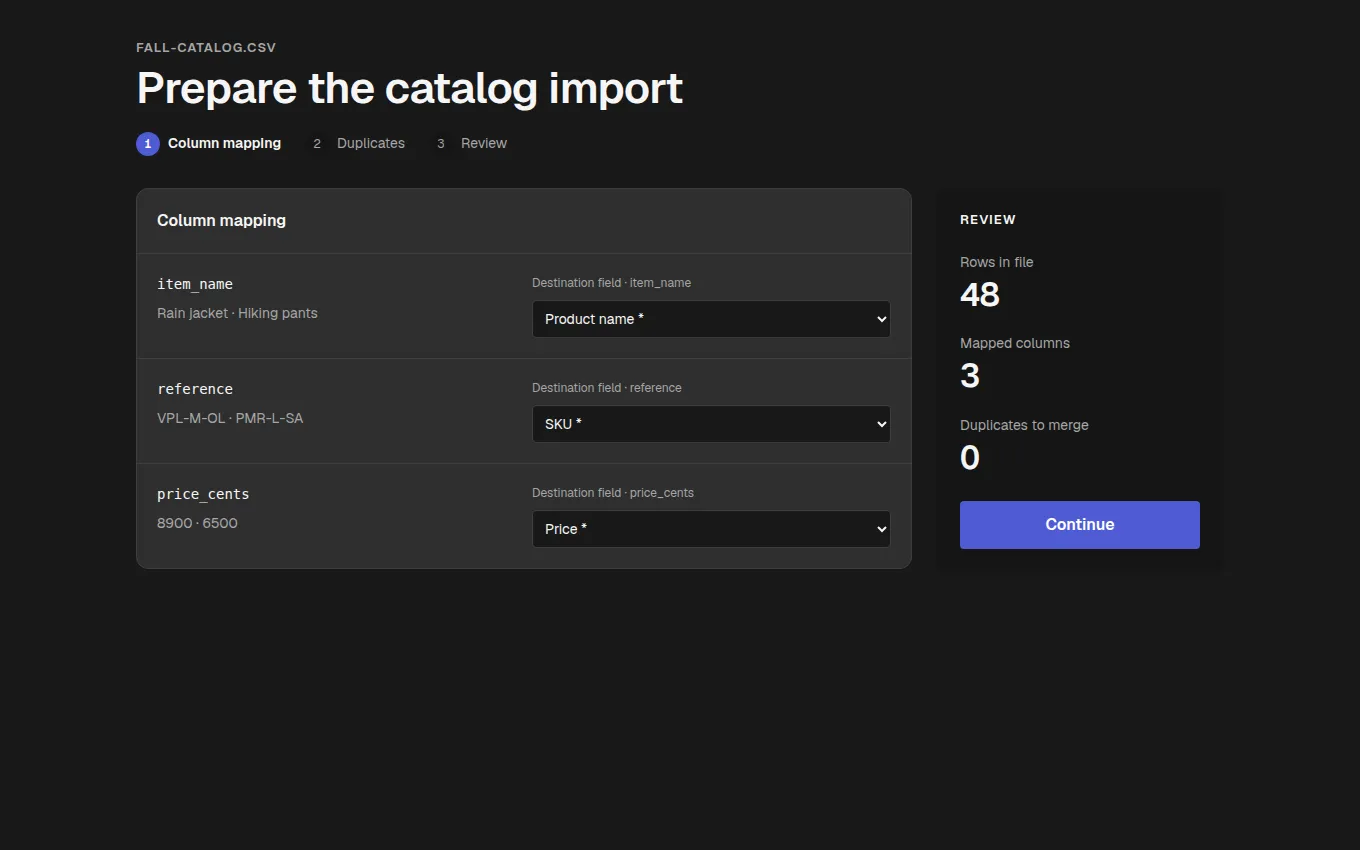Click the "Duplicates to merge" count 0
This screenshot has height=850, width=1360.
coord(970,458)
